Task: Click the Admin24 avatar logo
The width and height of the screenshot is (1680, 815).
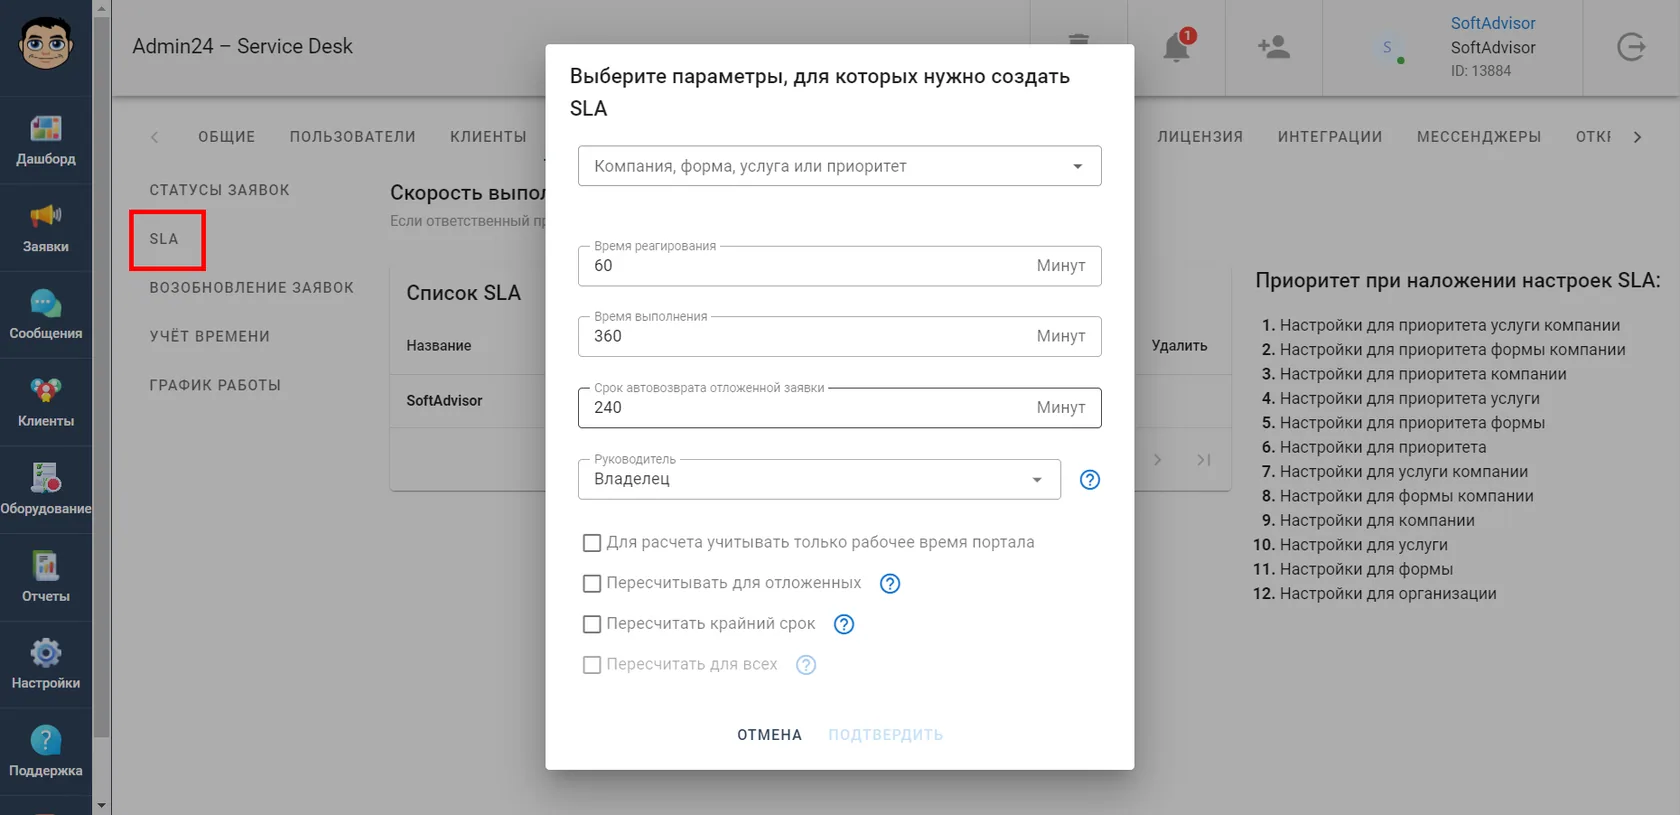Action: pos(46,44)
